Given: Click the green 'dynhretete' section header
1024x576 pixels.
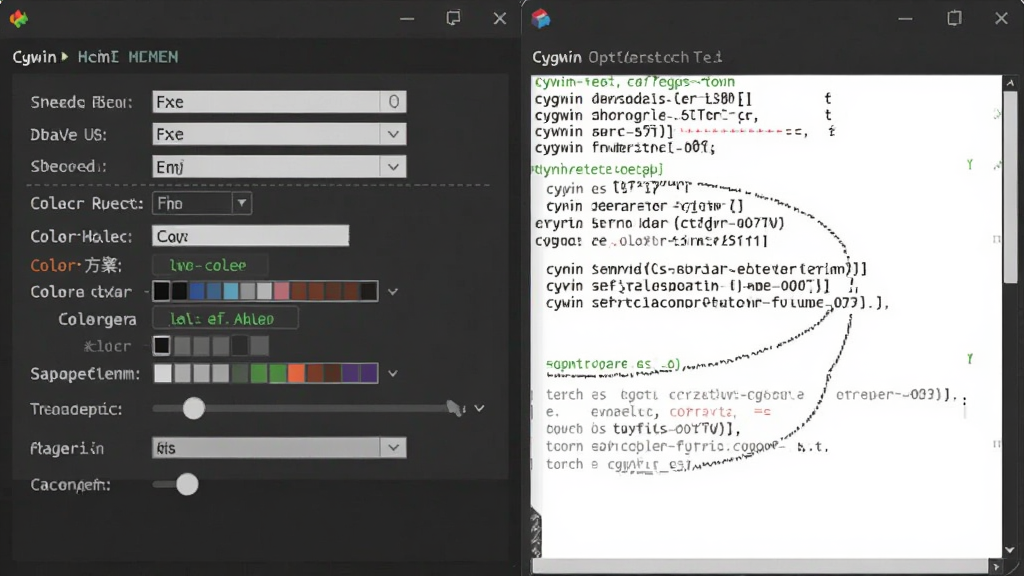Looking at the screenshot, I should [x=598, y=170].
